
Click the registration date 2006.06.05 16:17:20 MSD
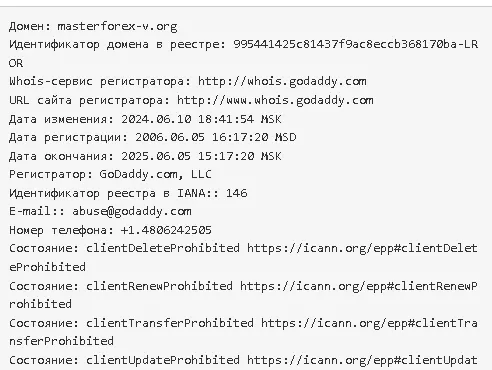(x=215, y=137)
